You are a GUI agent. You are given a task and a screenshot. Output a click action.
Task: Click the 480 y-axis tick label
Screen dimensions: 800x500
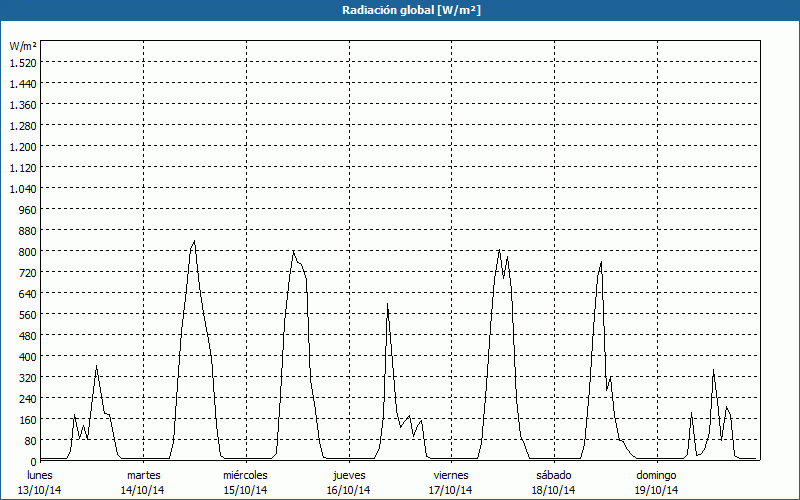[x=27, y=335]
